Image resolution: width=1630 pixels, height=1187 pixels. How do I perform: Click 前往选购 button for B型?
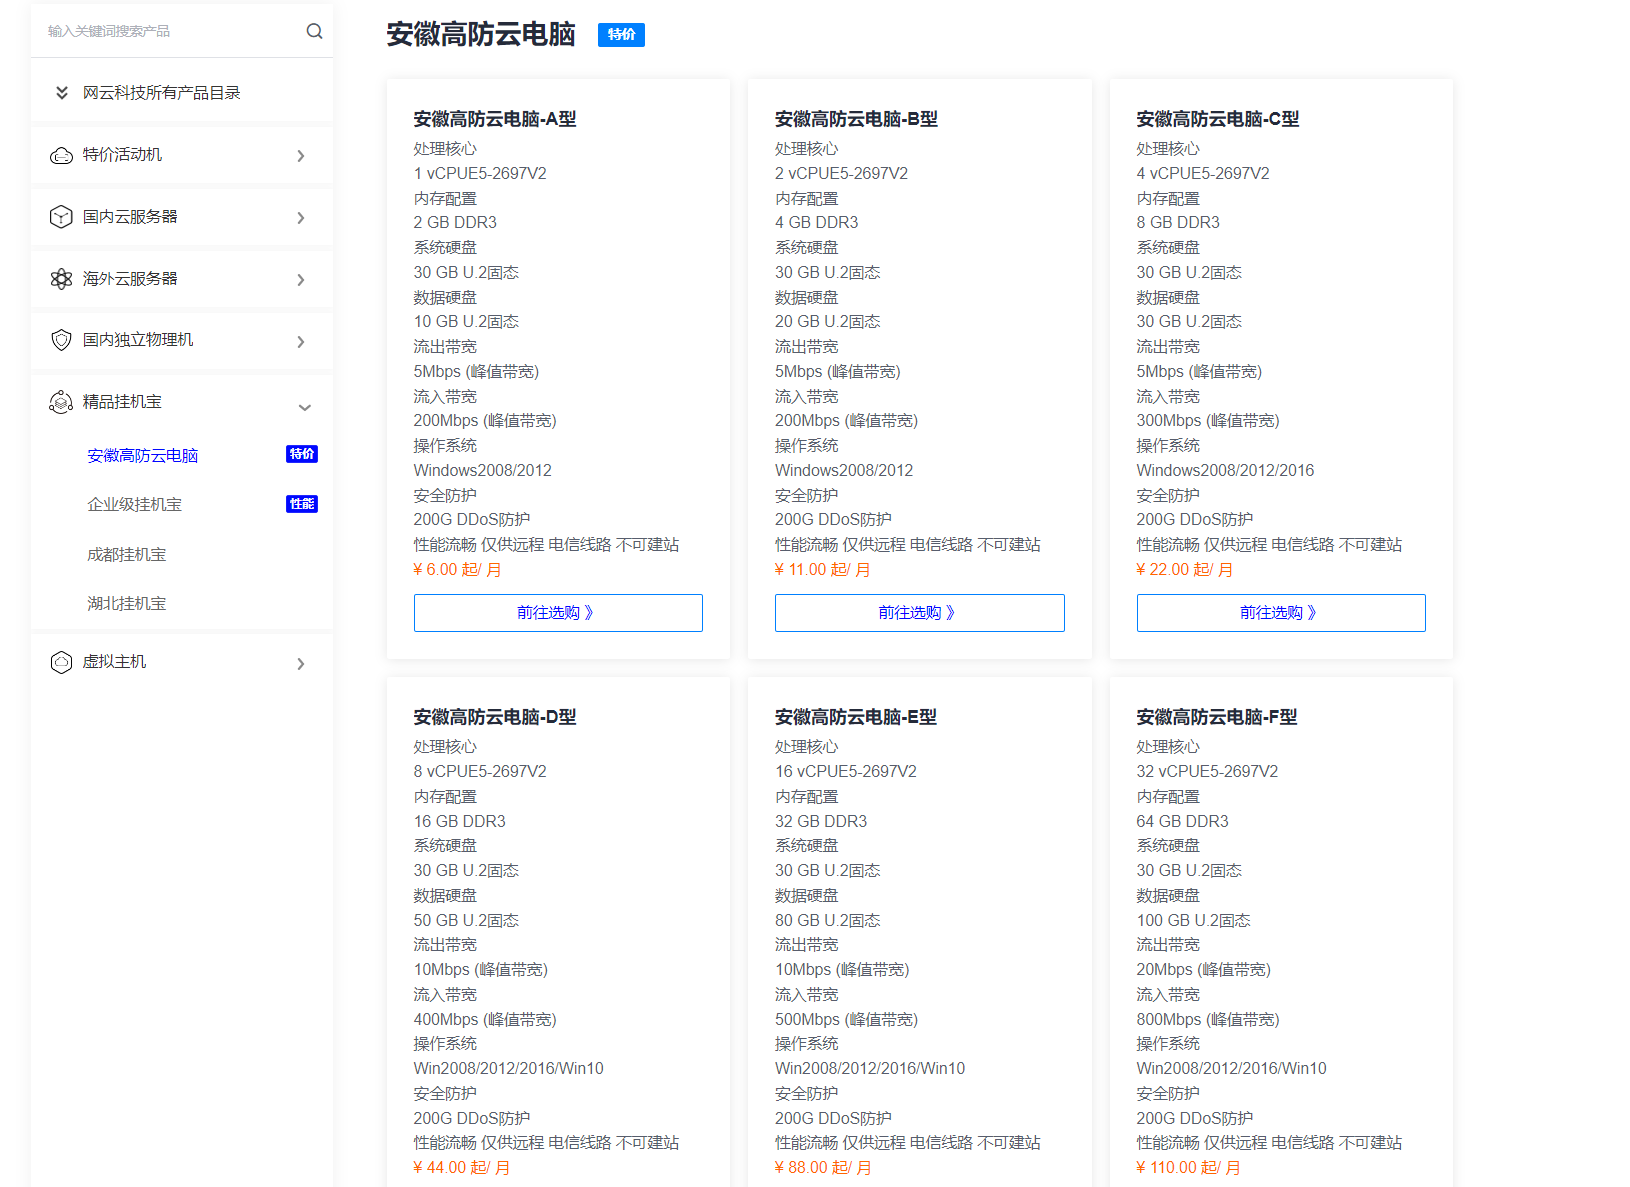[x=919, y=613]
